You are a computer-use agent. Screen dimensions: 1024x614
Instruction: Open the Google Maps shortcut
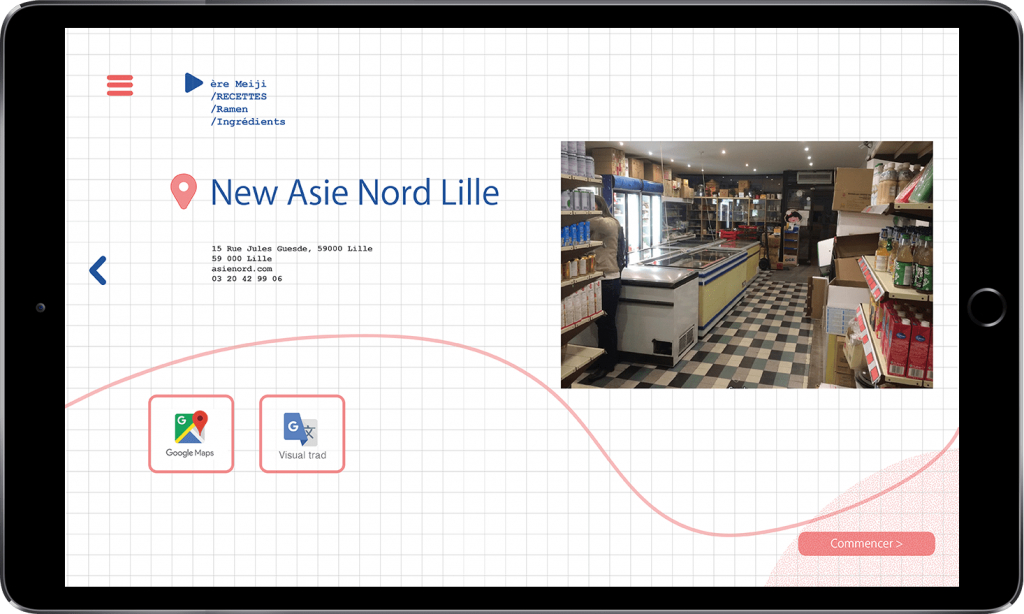point(191,434)
